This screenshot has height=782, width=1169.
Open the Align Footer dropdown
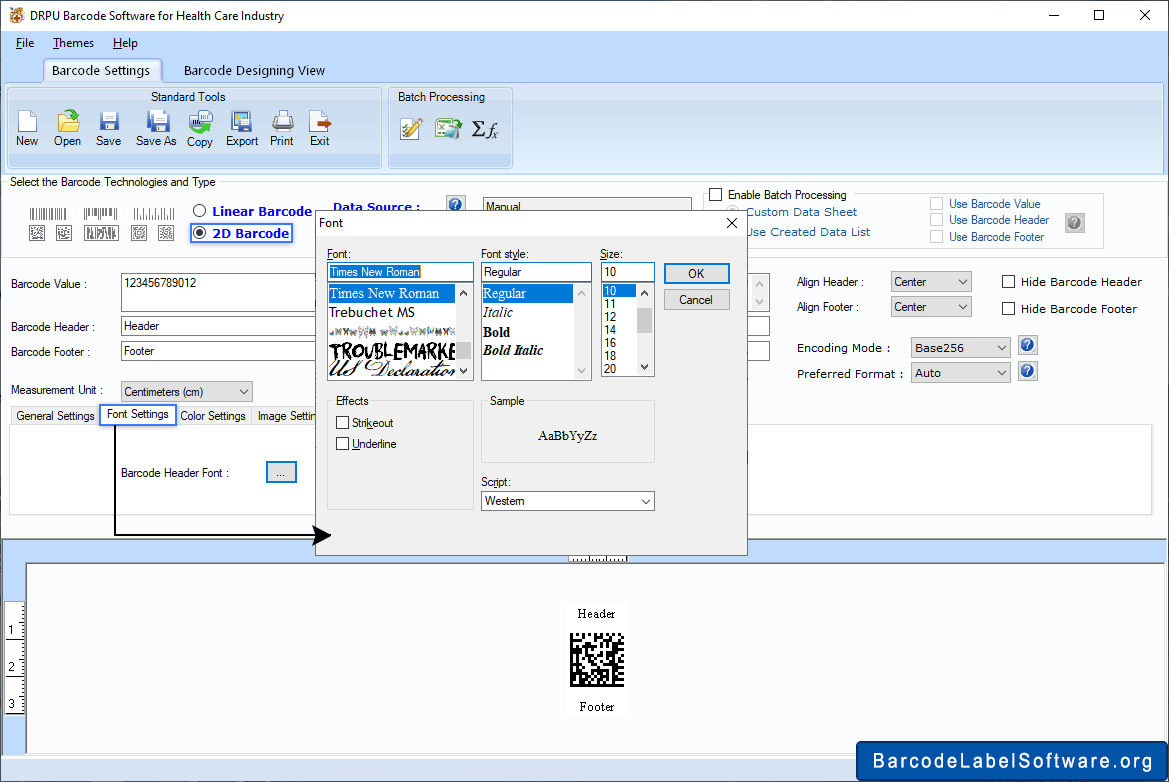coord(930,307)
